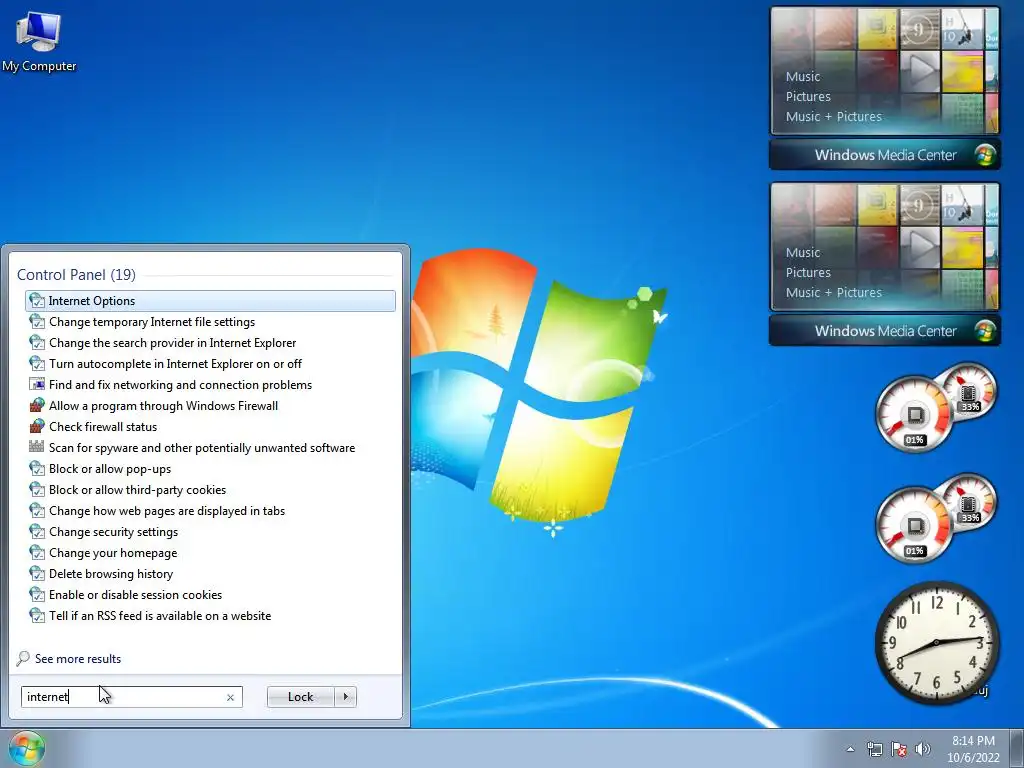Click icon beside Block or allow pop-ups
Image resolution: width=1024 pixels, height=768 pixels.
click(x=37, y=469)
